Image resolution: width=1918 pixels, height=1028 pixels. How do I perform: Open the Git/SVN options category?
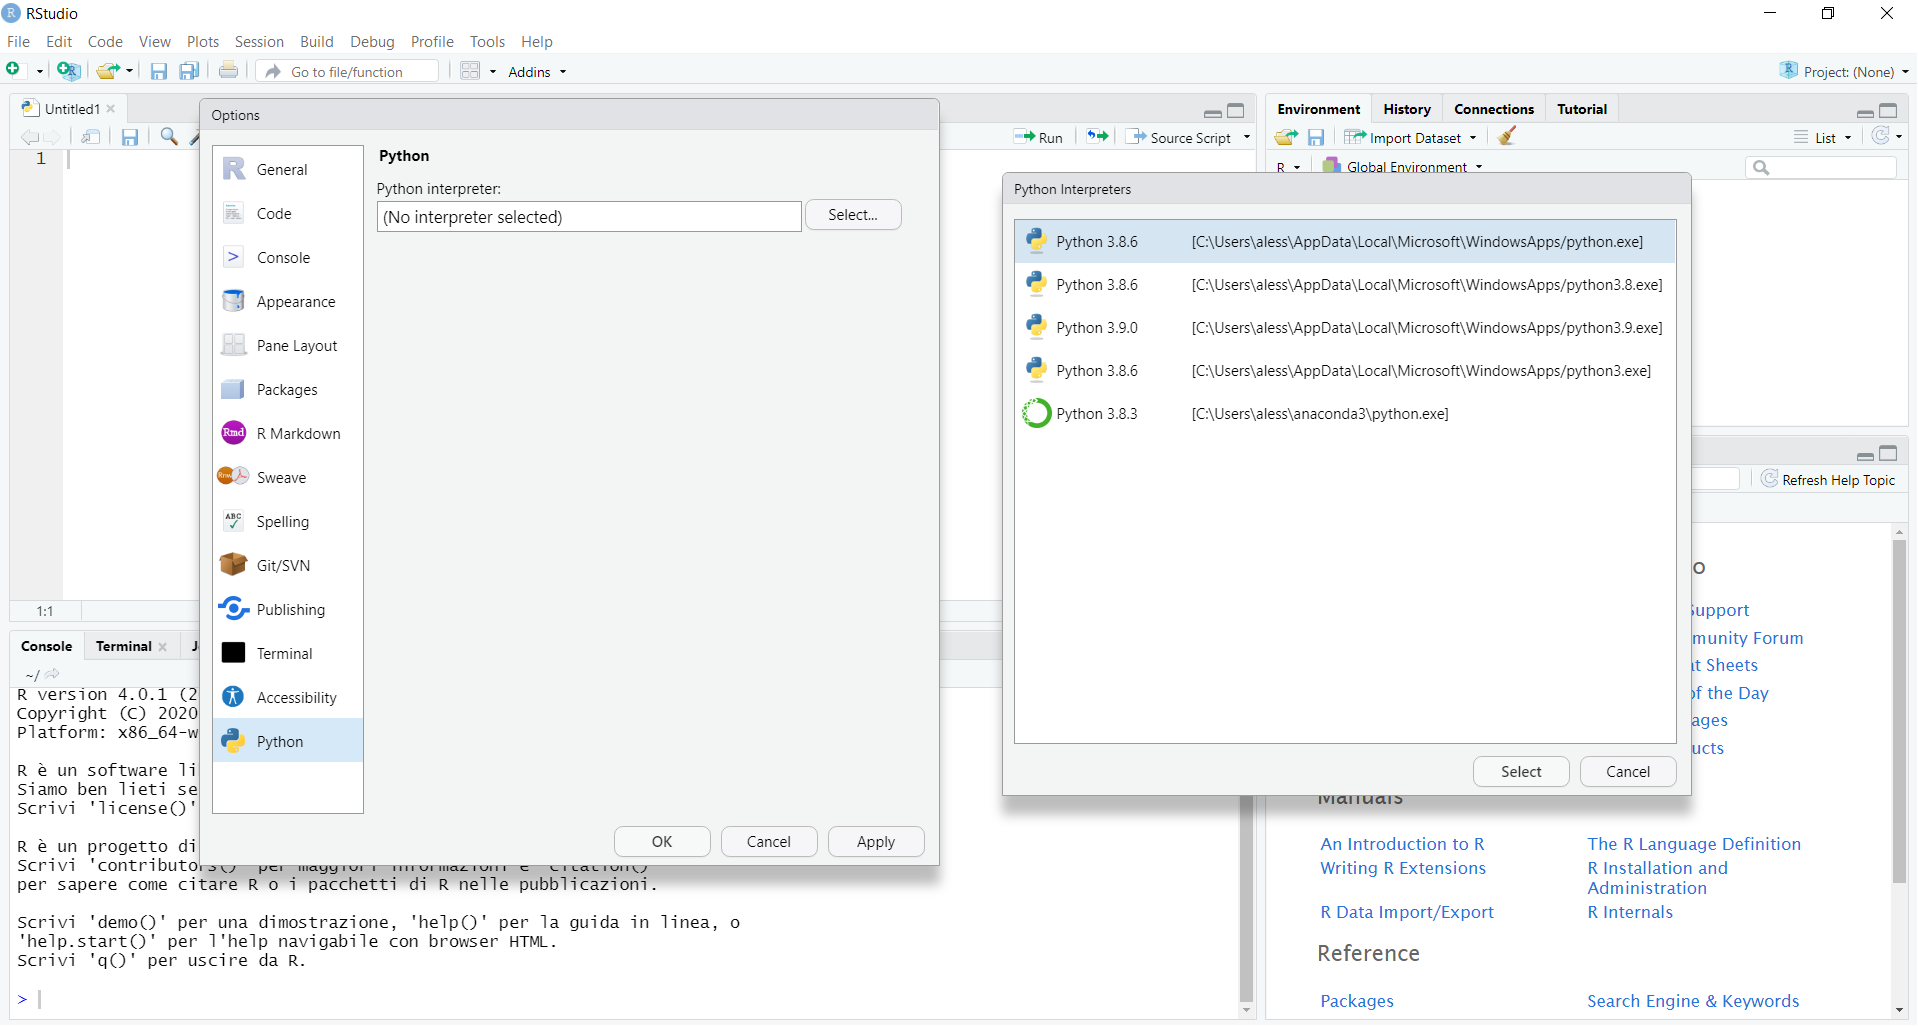[x=283, y=566]
